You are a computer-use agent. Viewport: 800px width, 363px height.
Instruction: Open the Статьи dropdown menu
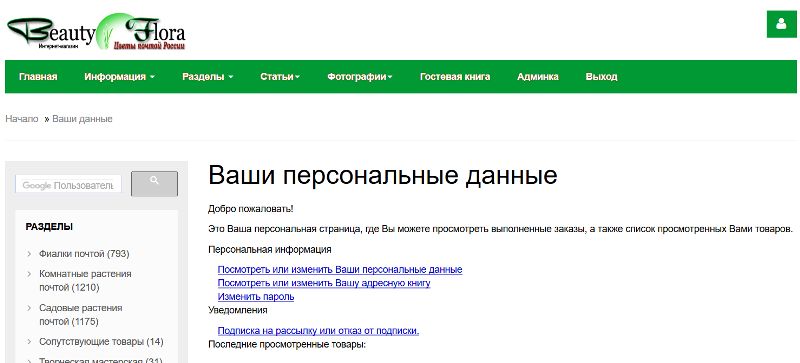coord(280,77)
